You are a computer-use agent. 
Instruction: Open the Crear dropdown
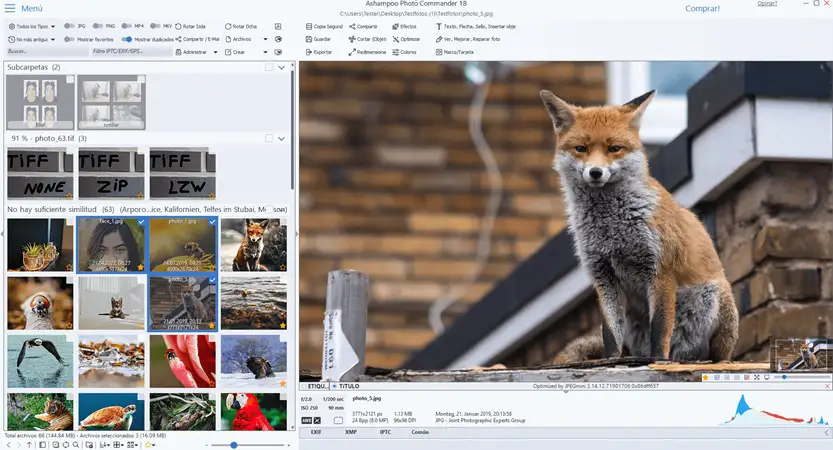266,52
